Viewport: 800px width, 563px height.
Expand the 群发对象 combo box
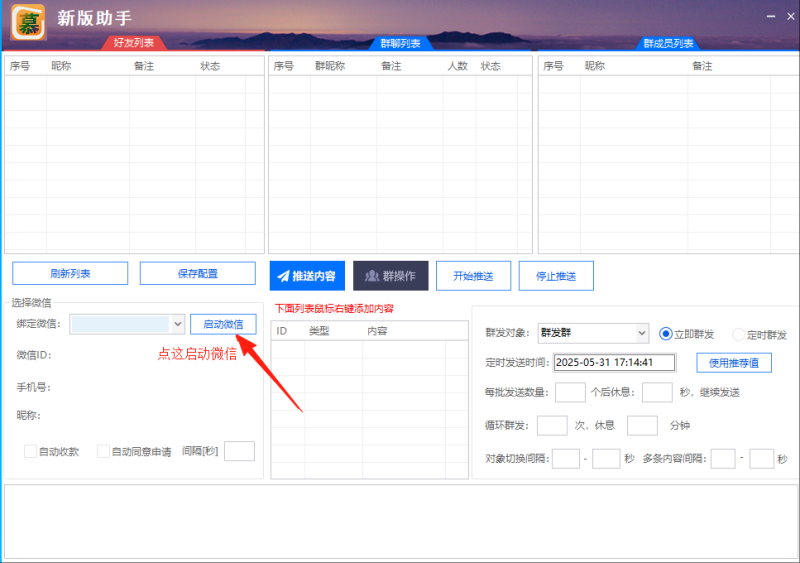click(593, 333)
